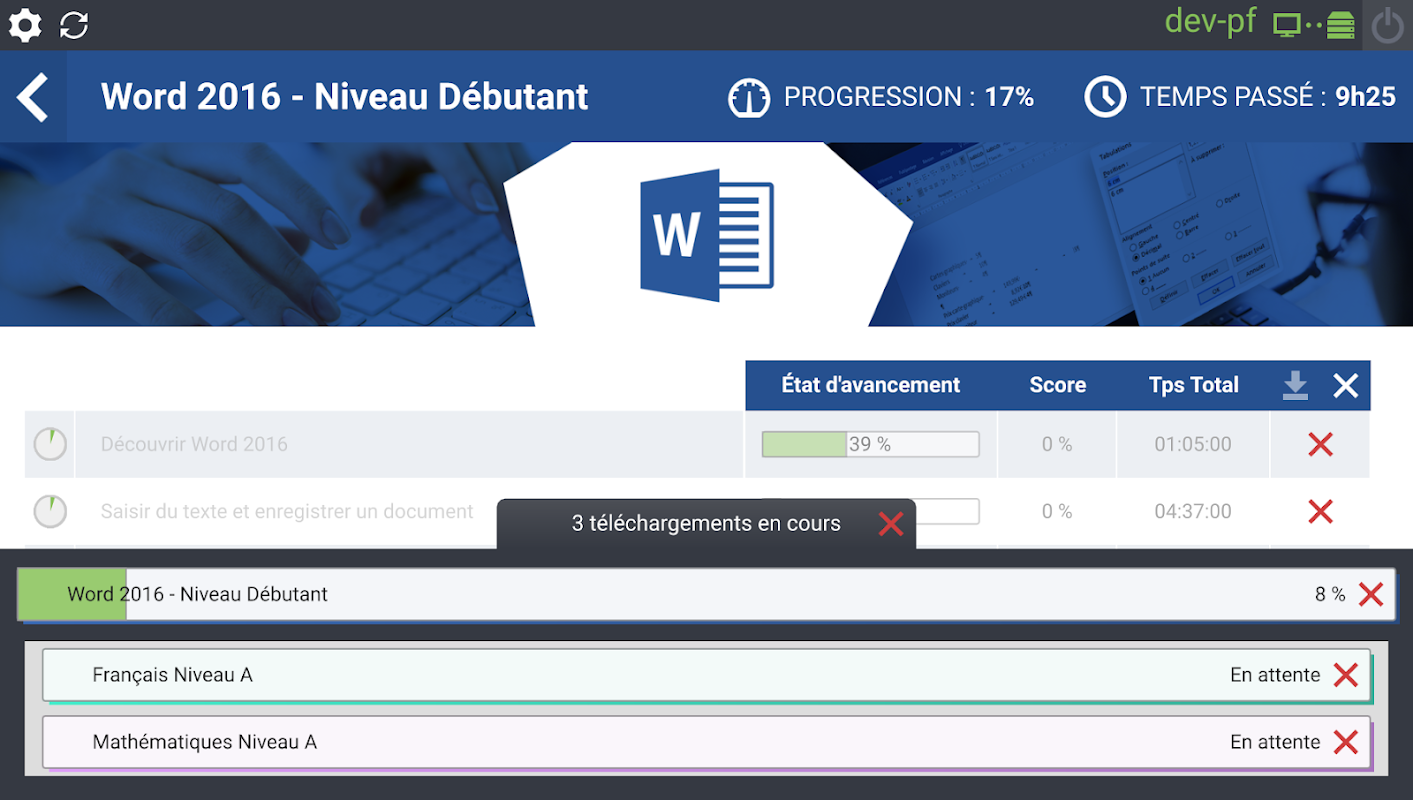Click the Word 2016 download progress bar
This screenshot has height=800, width=1413.
click(706, 594)
